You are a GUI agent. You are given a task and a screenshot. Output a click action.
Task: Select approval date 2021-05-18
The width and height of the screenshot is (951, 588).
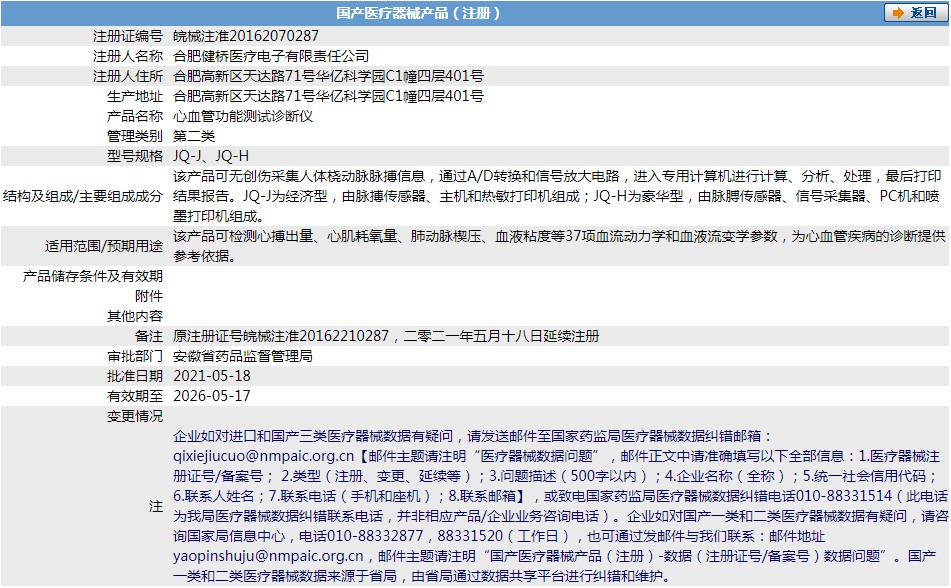click(x=212, y=376)
